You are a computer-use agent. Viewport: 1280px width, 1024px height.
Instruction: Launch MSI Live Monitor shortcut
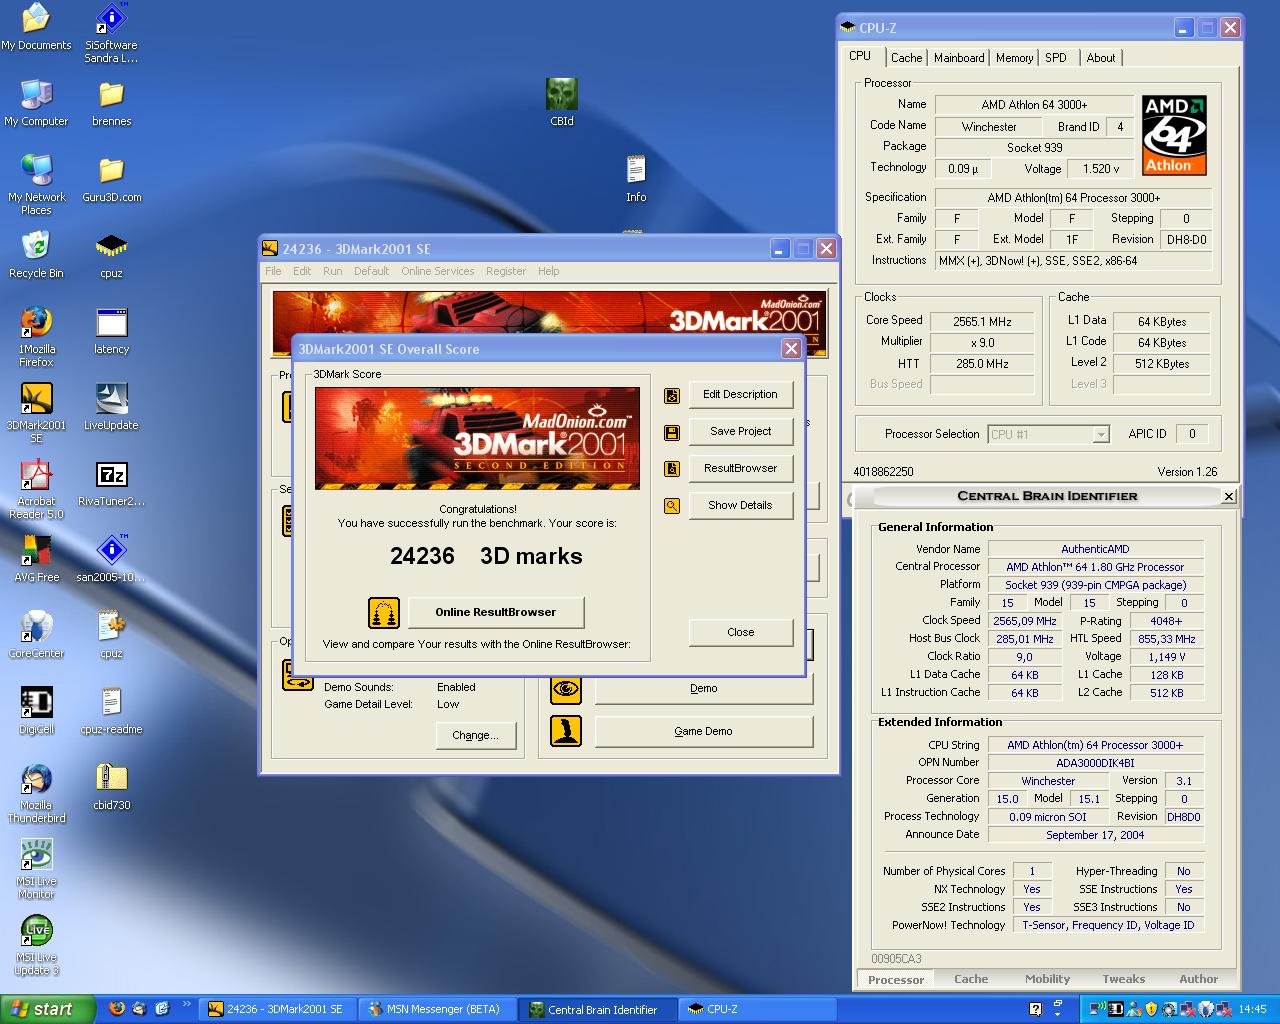click(36, 869)
